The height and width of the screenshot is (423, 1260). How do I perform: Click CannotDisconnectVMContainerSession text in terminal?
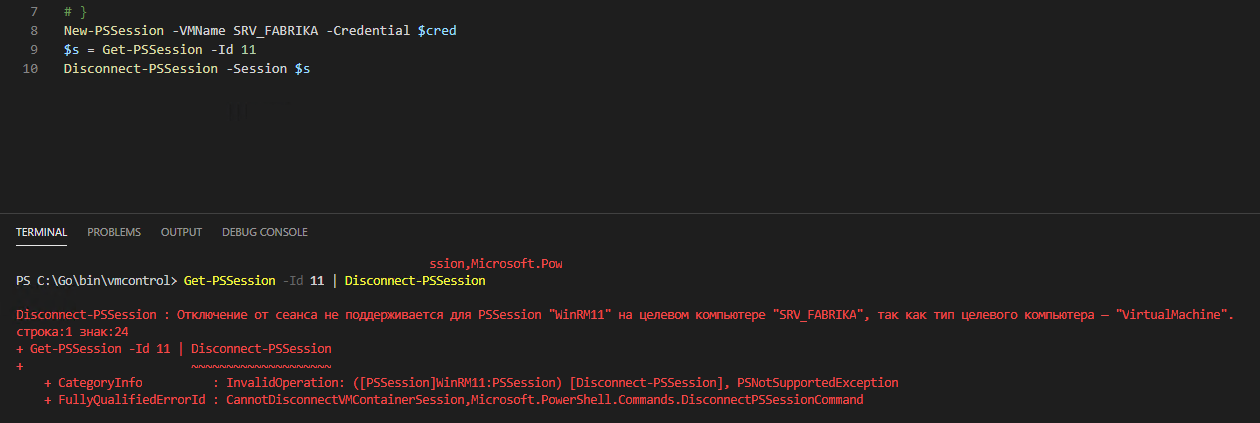tap(345, 400)
